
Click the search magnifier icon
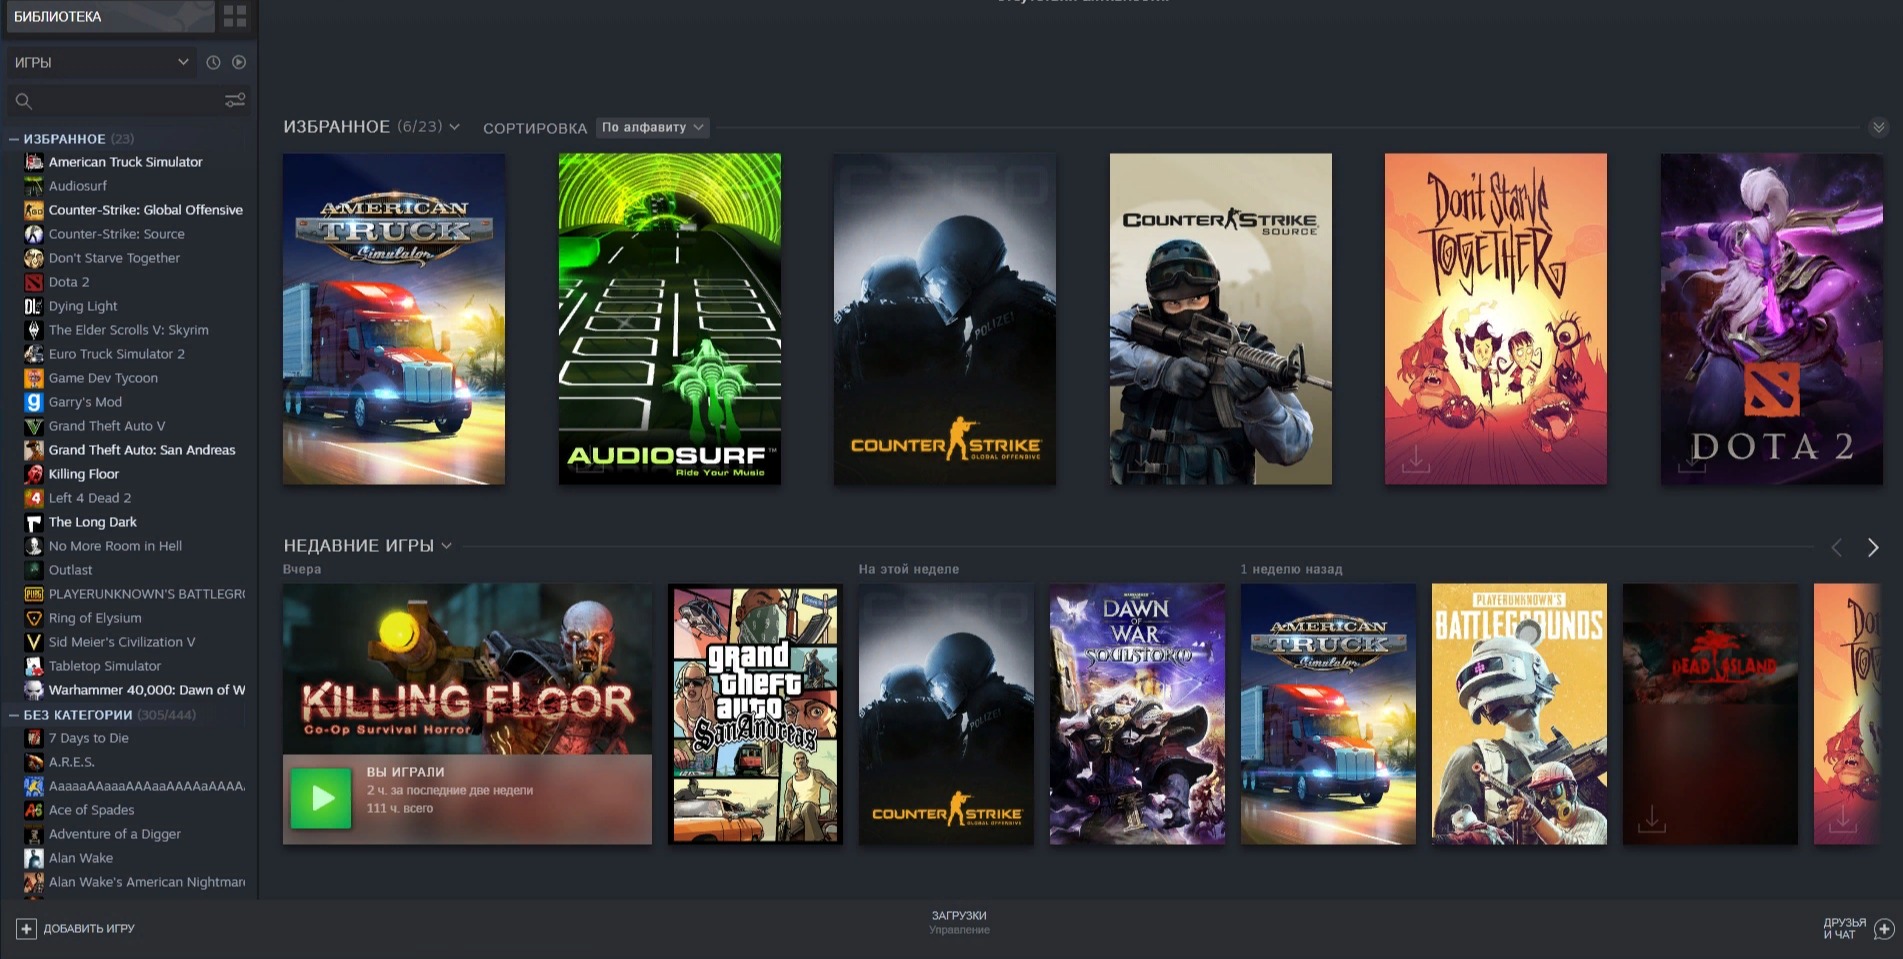24,101
